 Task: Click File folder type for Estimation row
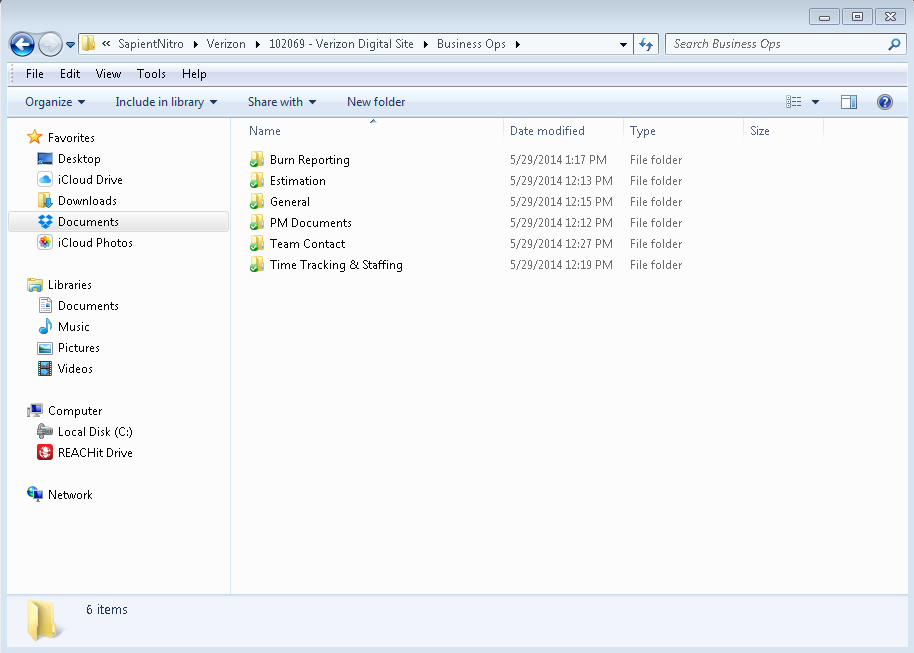656,181
